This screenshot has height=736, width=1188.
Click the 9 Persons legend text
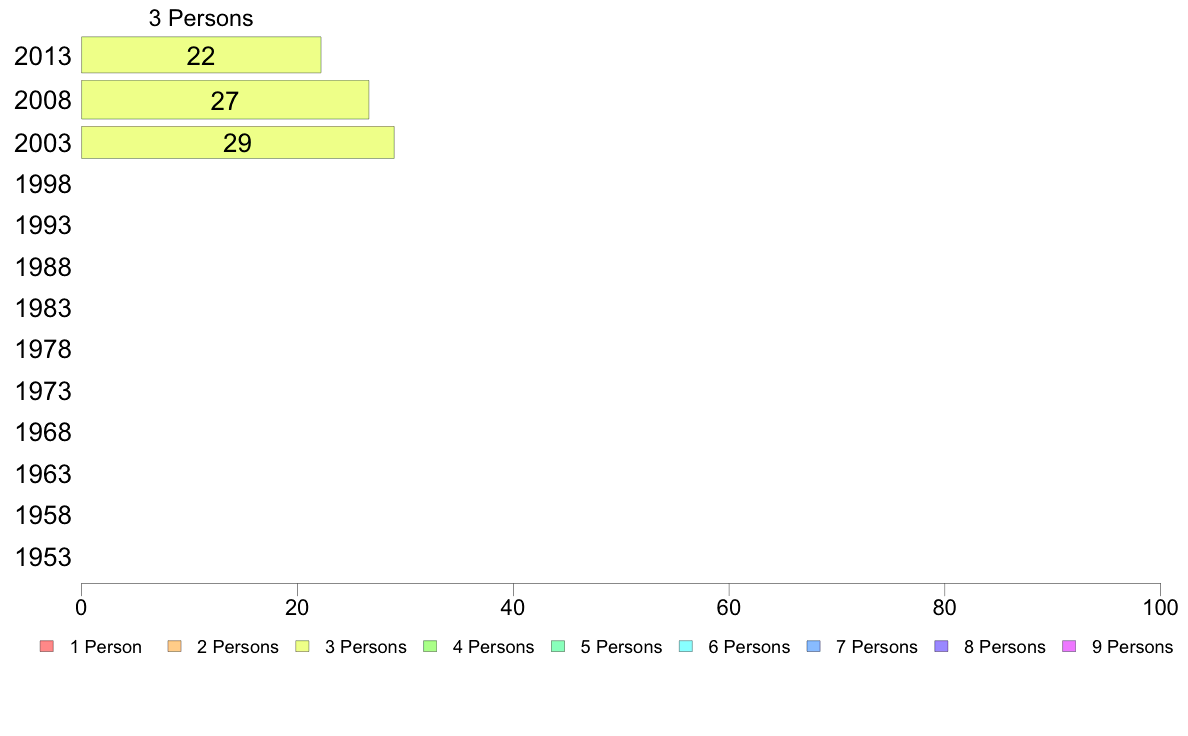coord(1132,647)
